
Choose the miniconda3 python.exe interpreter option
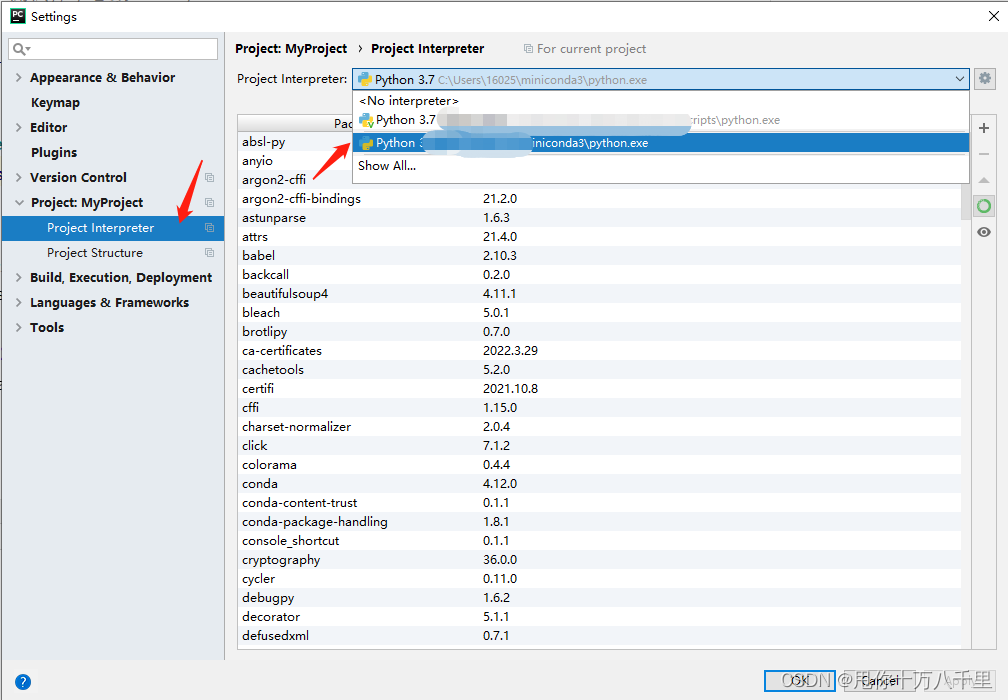[x=660, y=143]
